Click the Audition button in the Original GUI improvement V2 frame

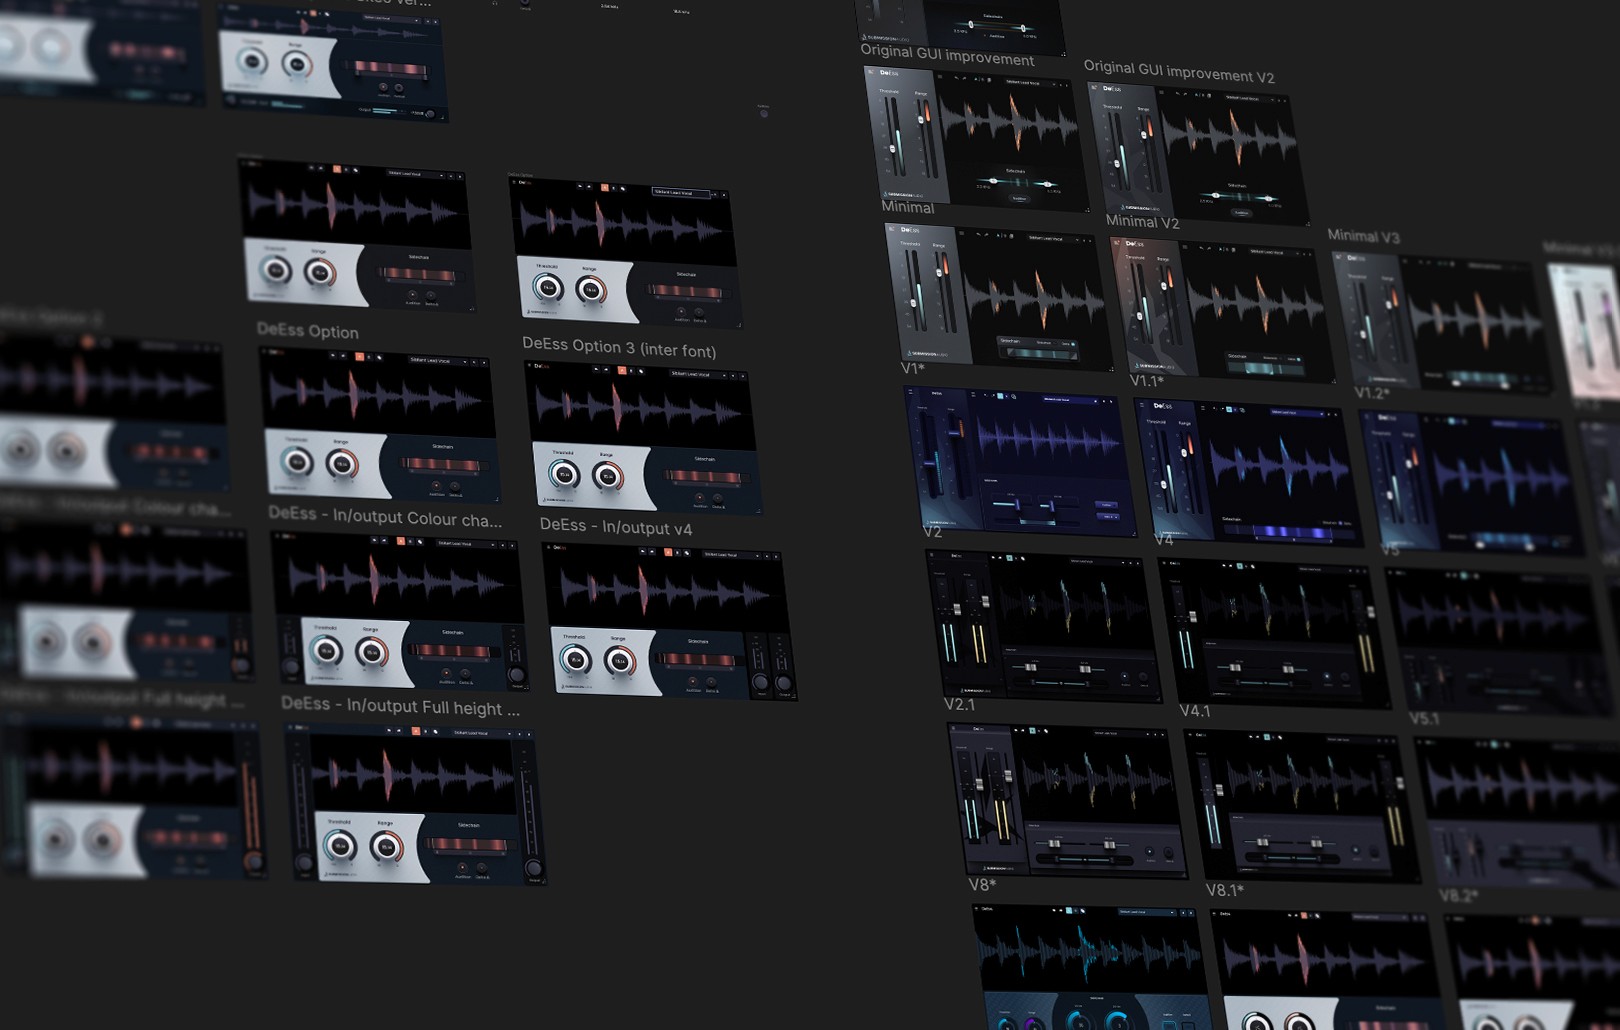point(1241,213)
